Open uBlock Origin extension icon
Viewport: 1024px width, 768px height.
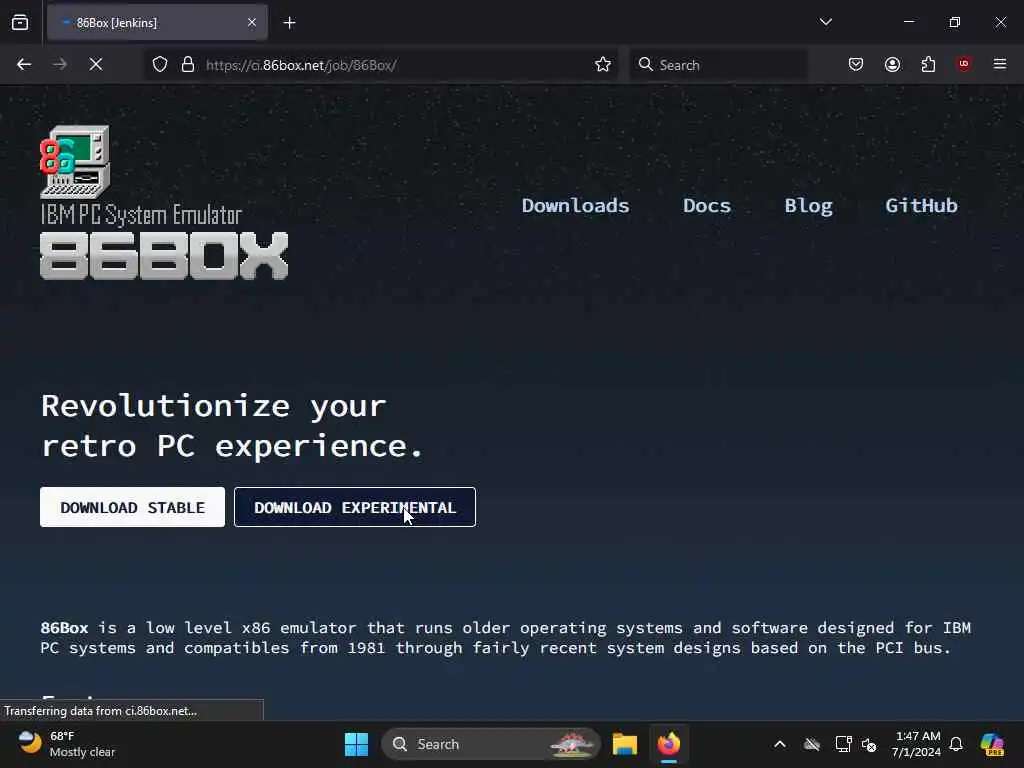(964, 65)
